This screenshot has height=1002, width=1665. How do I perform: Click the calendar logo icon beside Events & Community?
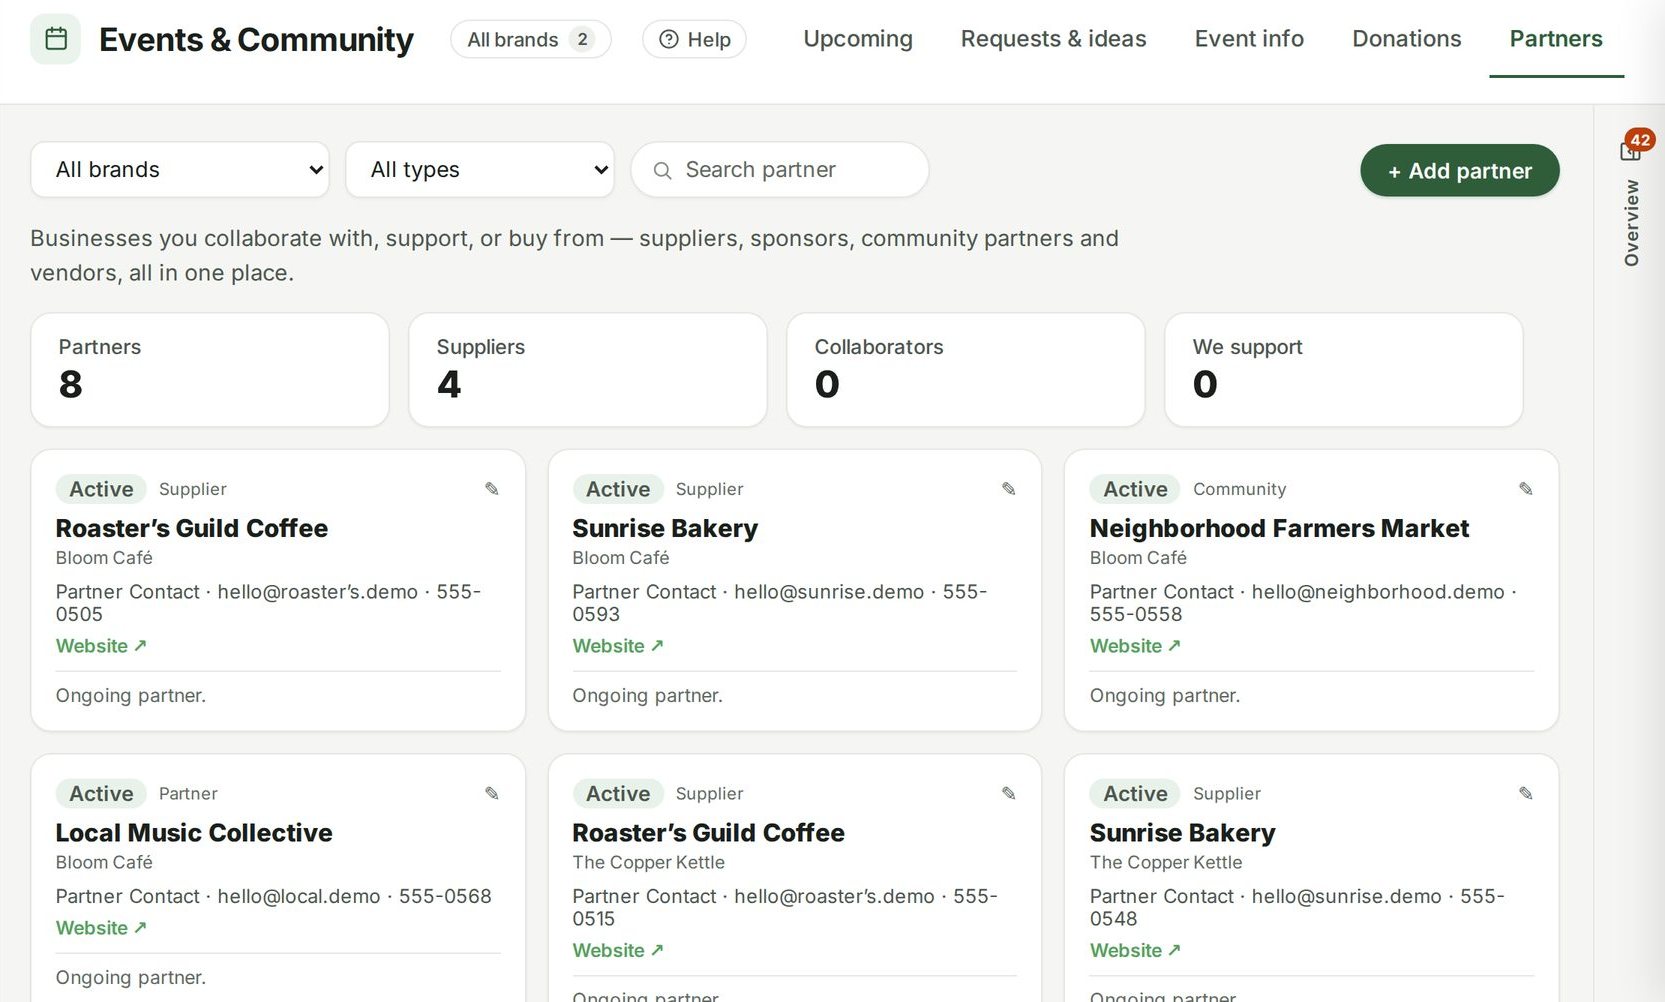pos(55,39)
